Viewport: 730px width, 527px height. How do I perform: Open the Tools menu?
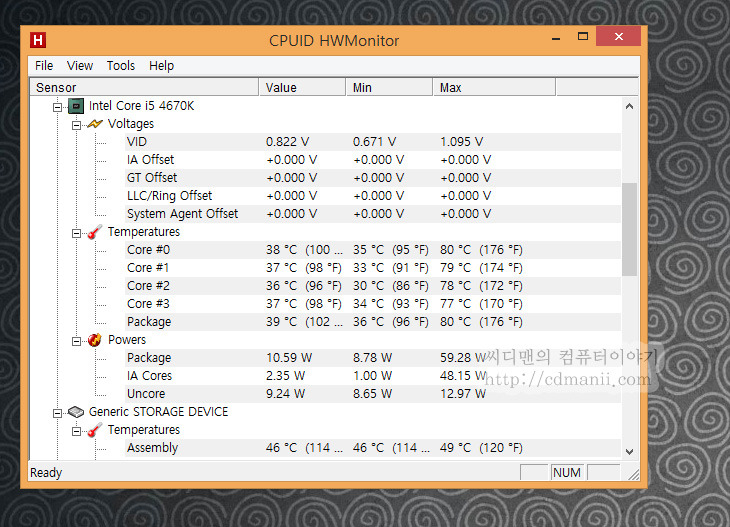(121, 66)
